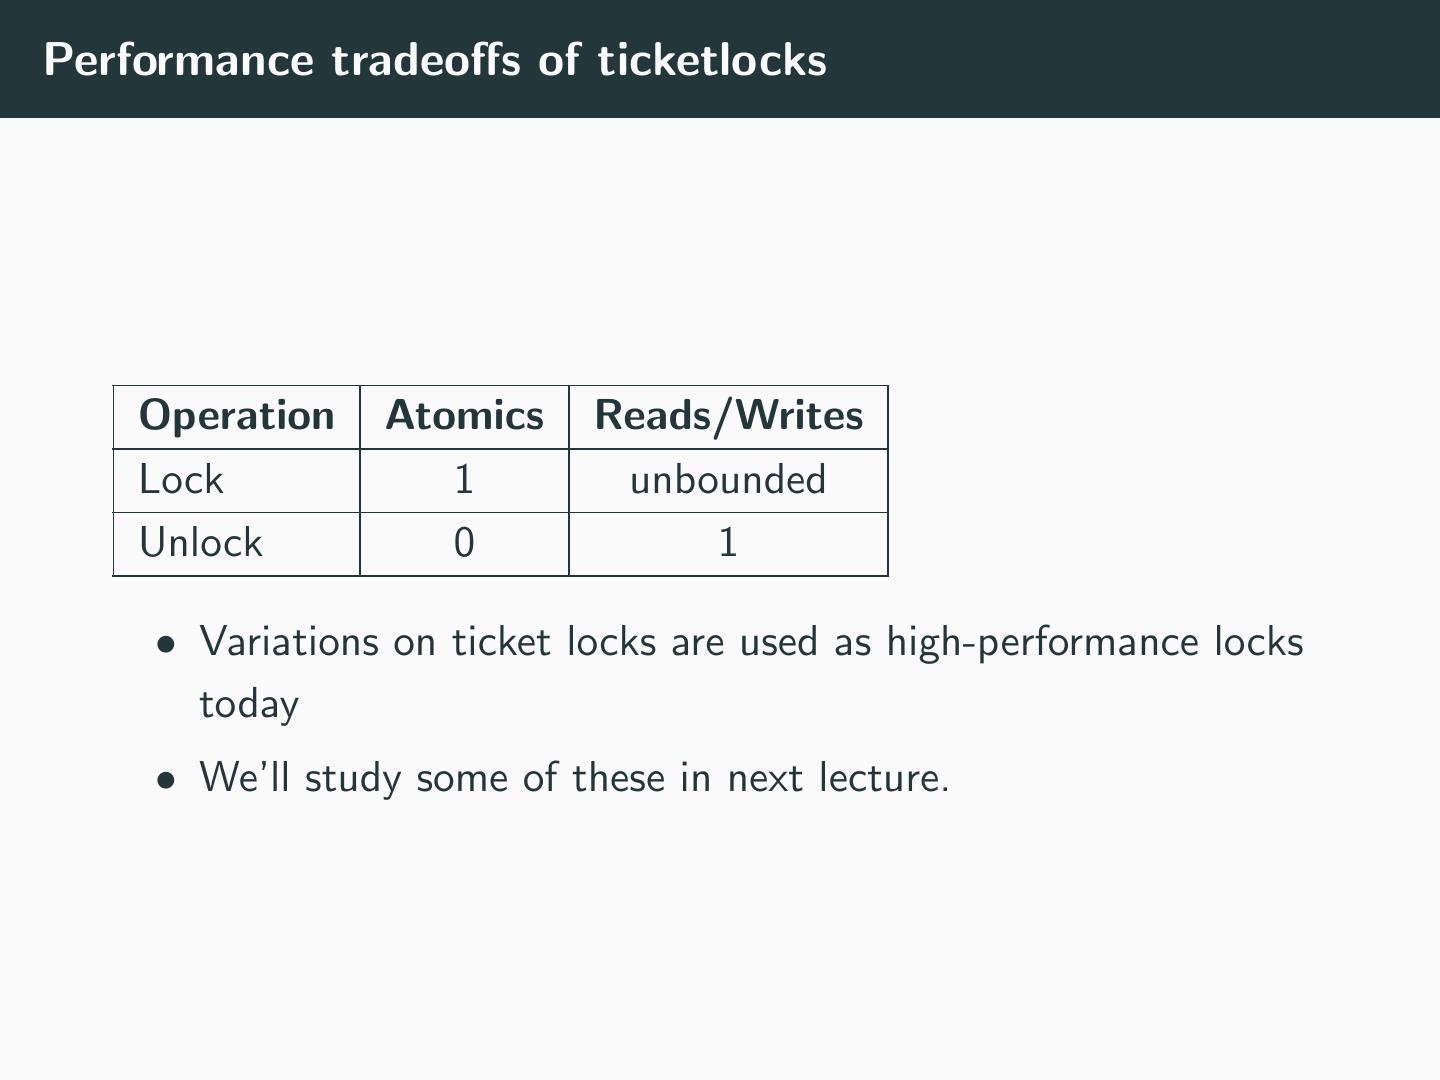The image size is (1440, 1080).
Task: Click "ticketlocks" in the slide title
Action: tap(712, 60)
